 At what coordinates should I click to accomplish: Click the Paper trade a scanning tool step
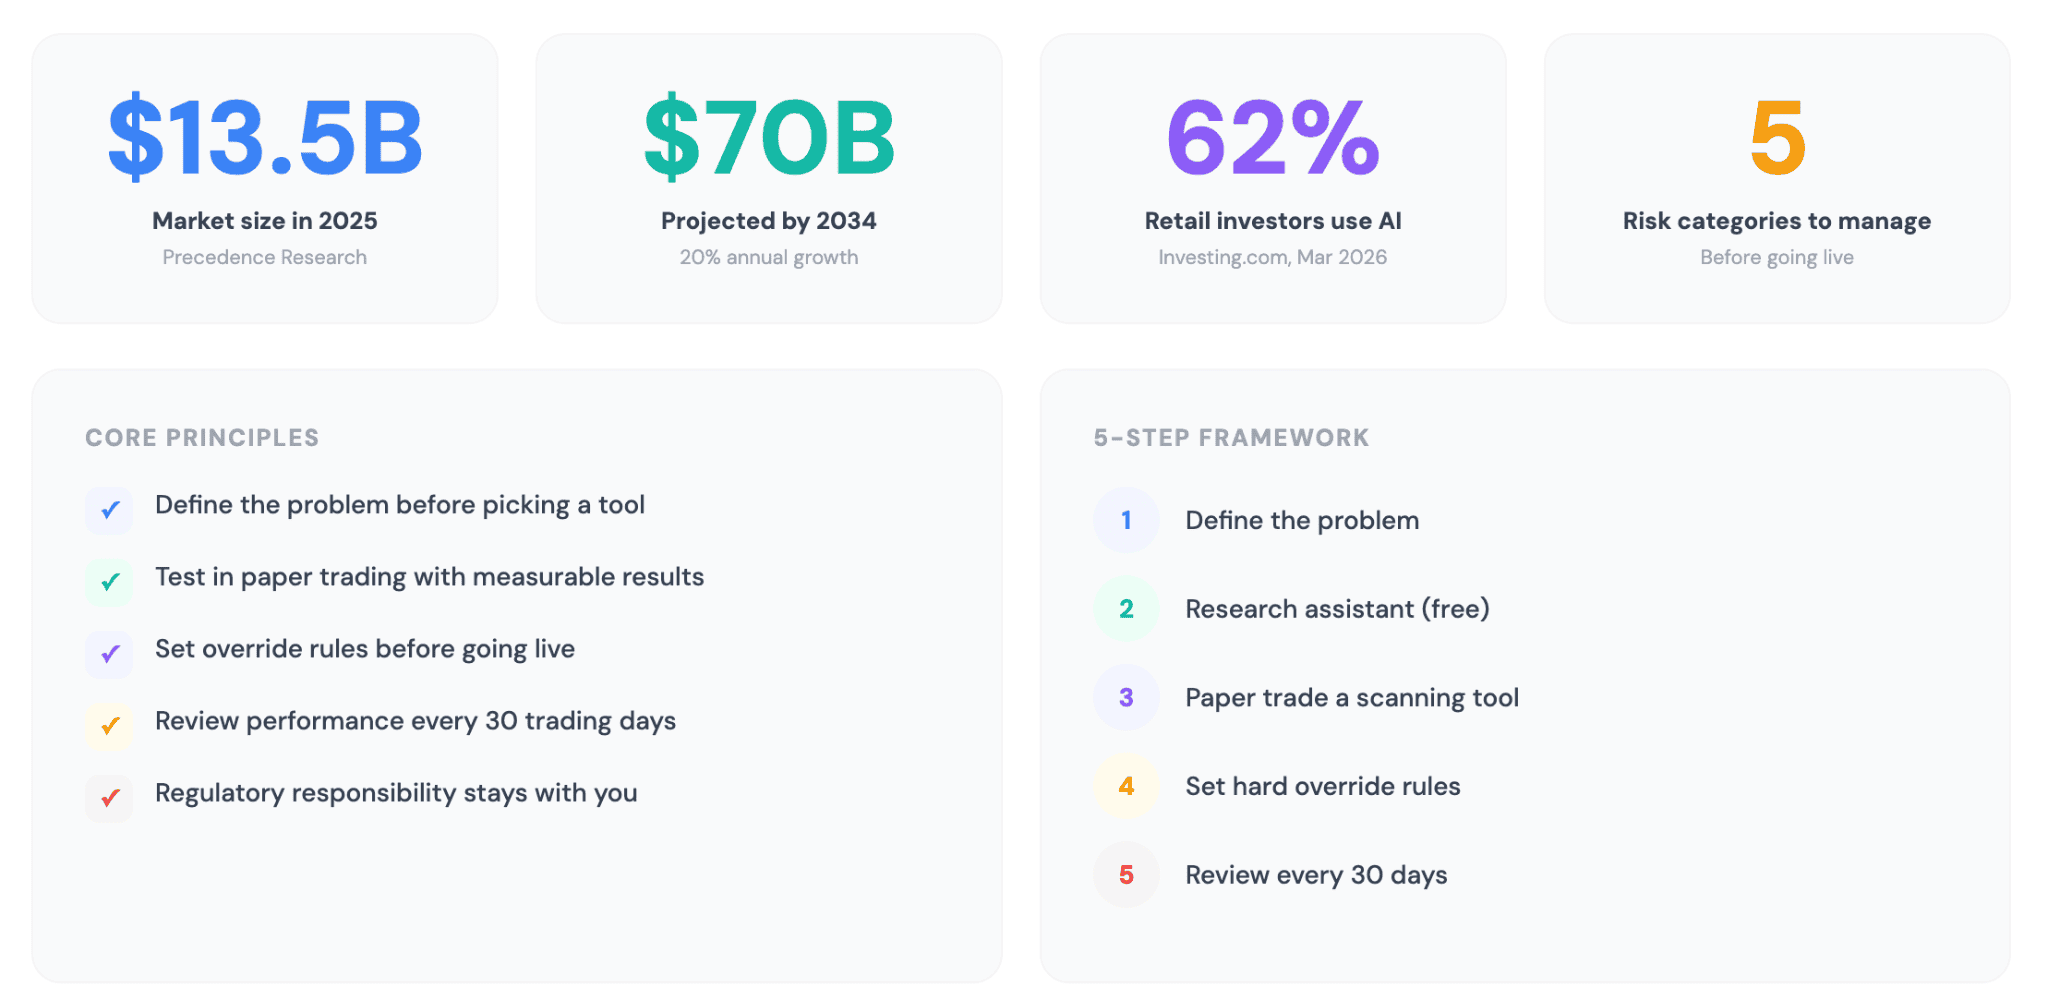click(1352, 698)
